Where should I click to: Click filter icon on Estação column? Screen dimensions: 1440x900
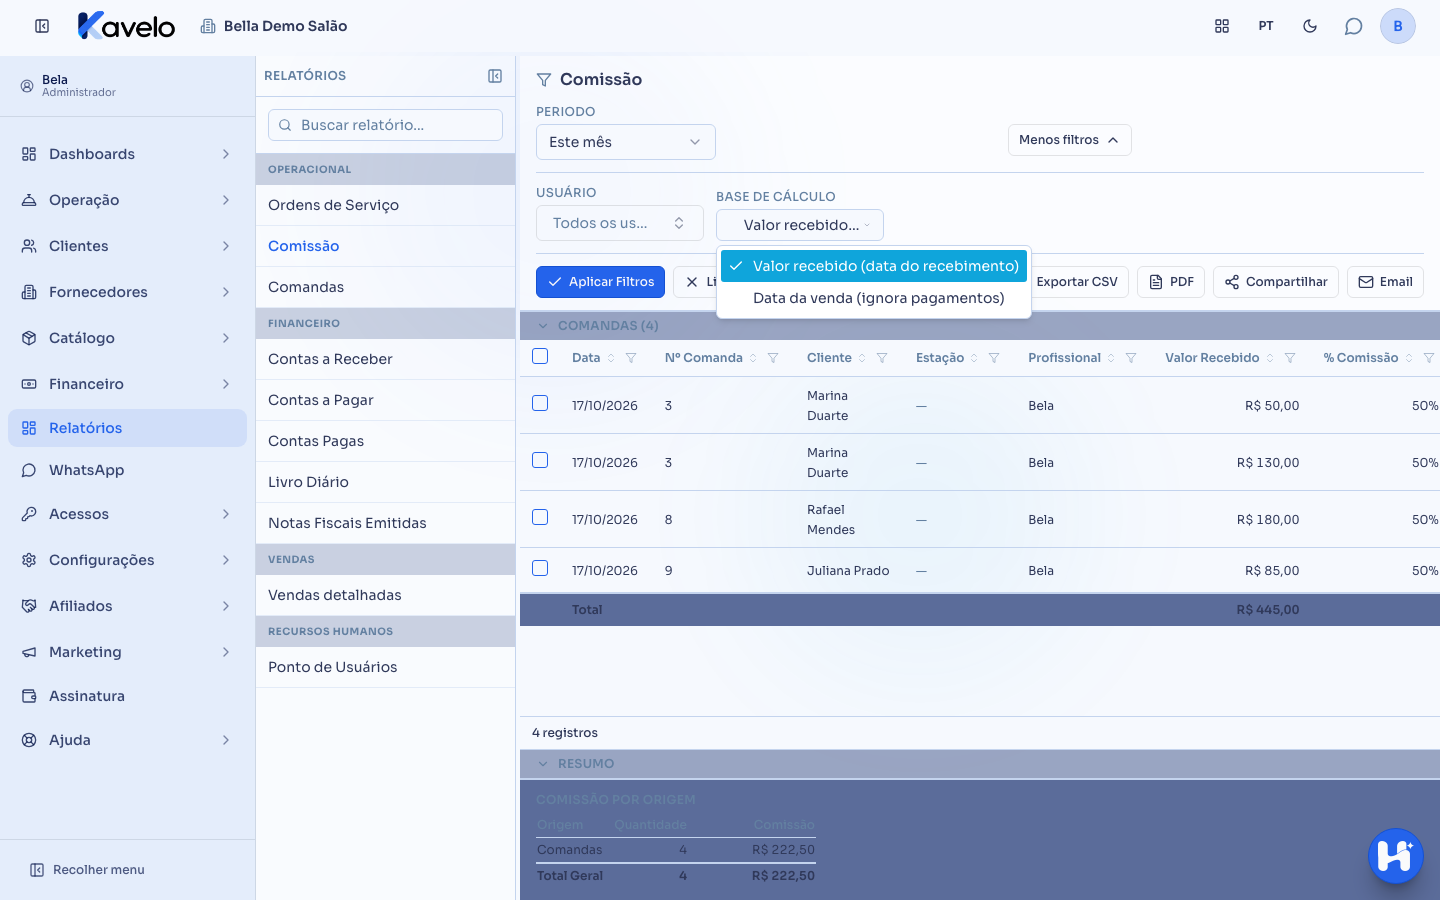click(x=994, y=358)
